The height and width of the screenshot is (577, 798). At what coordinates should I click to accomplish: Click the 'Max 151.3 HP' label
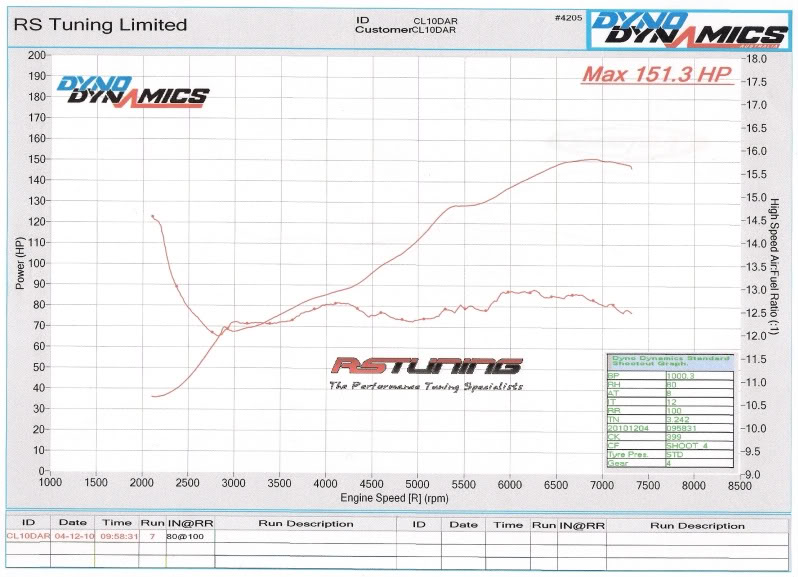point(658,75)
